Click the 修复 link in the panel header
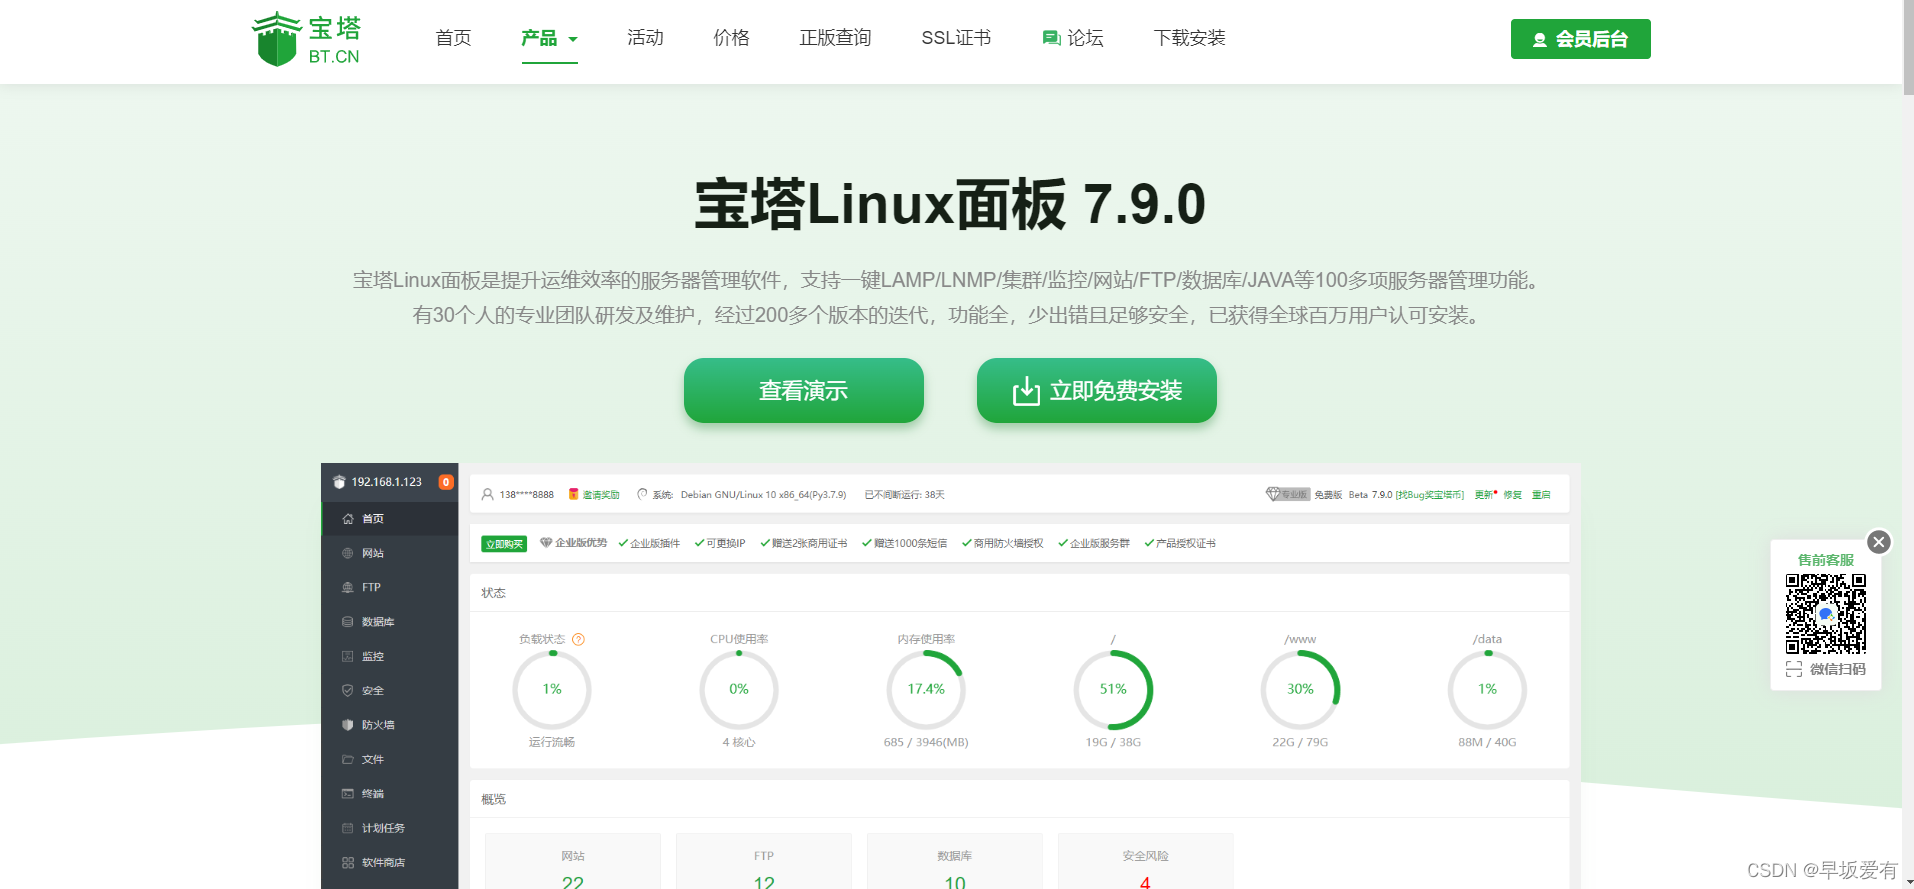 [1512, 495]
